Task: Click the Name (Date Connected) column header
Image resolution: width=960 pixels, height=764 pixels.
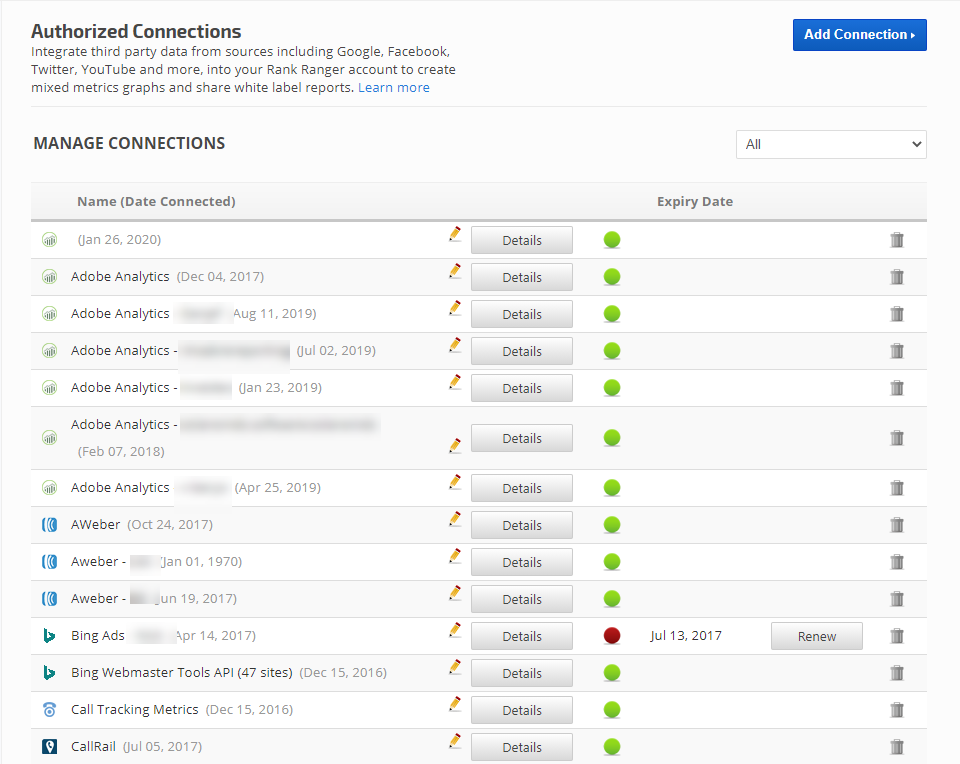Action: click(x=156, y=201)
